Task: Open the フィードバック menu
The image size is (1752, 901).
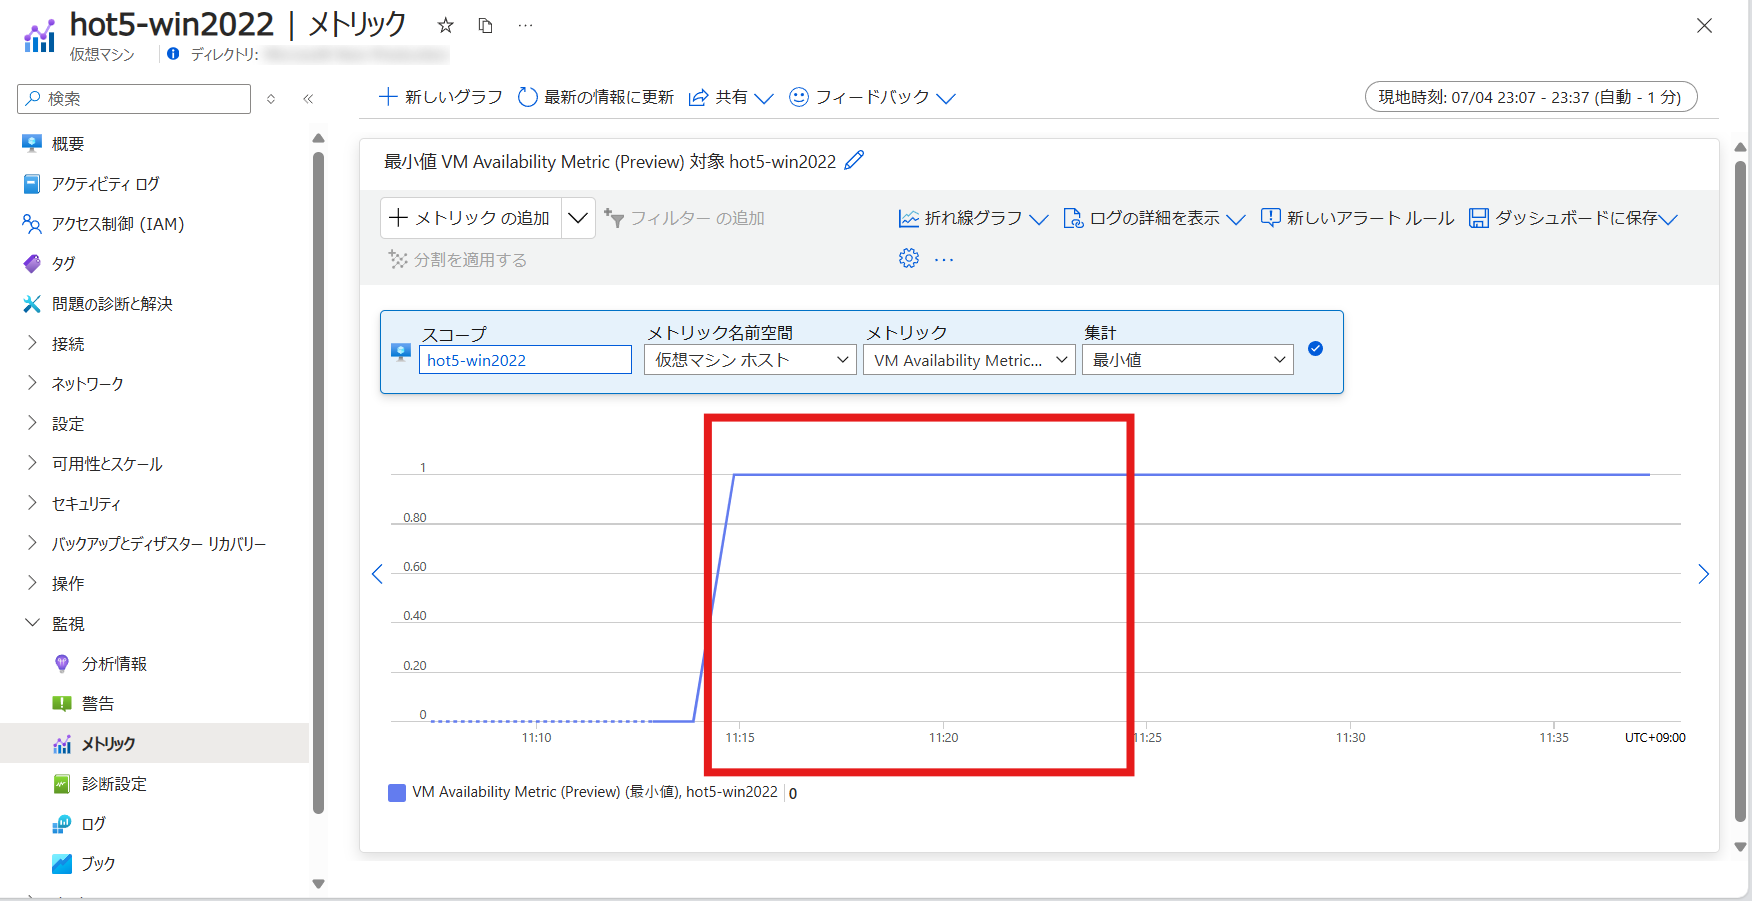Action: pos(872,97)
